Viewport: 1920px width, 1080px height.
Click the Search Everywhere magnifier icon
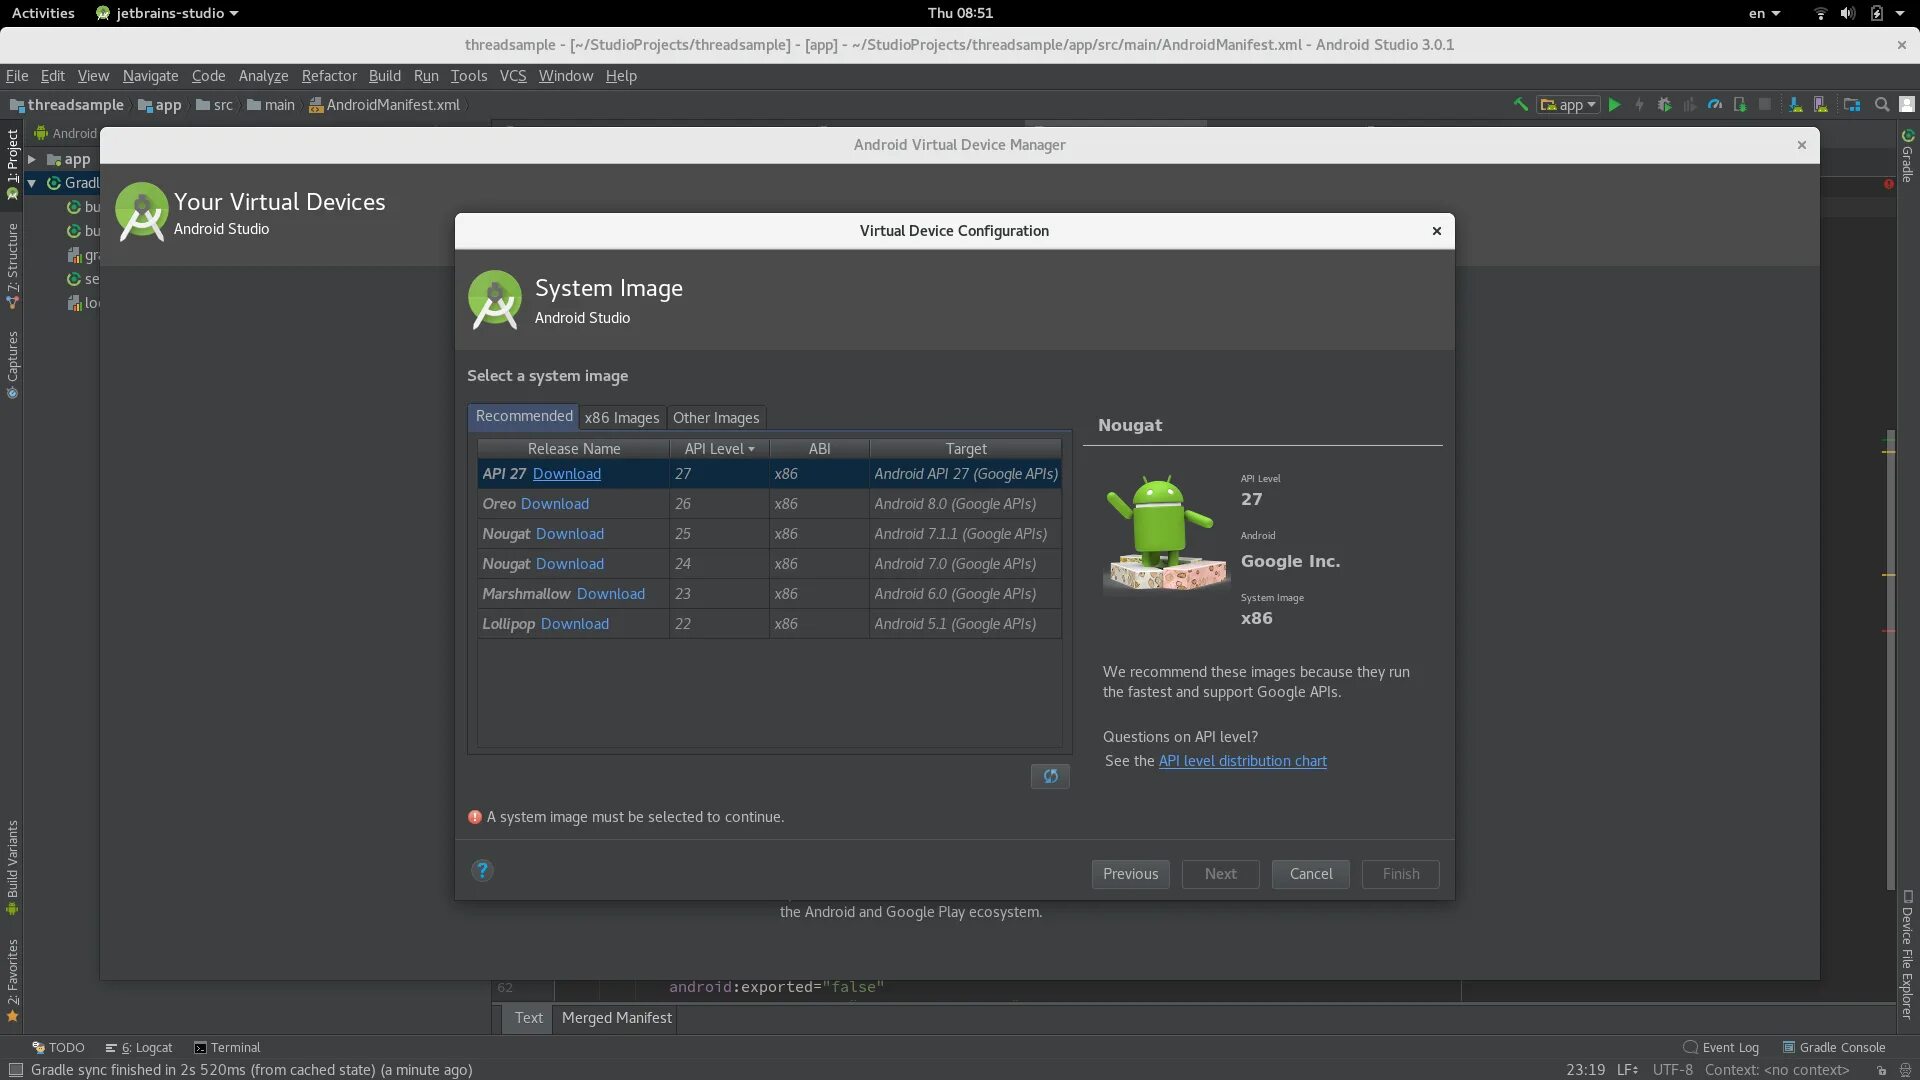[1881, 104]
